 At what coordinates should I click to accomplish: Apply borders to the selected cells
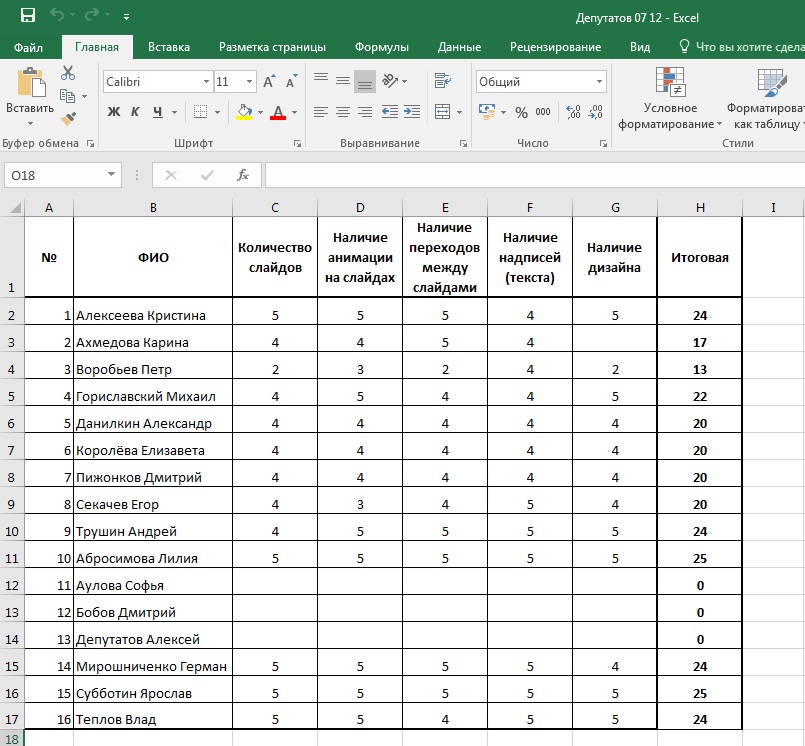[200, 112]
